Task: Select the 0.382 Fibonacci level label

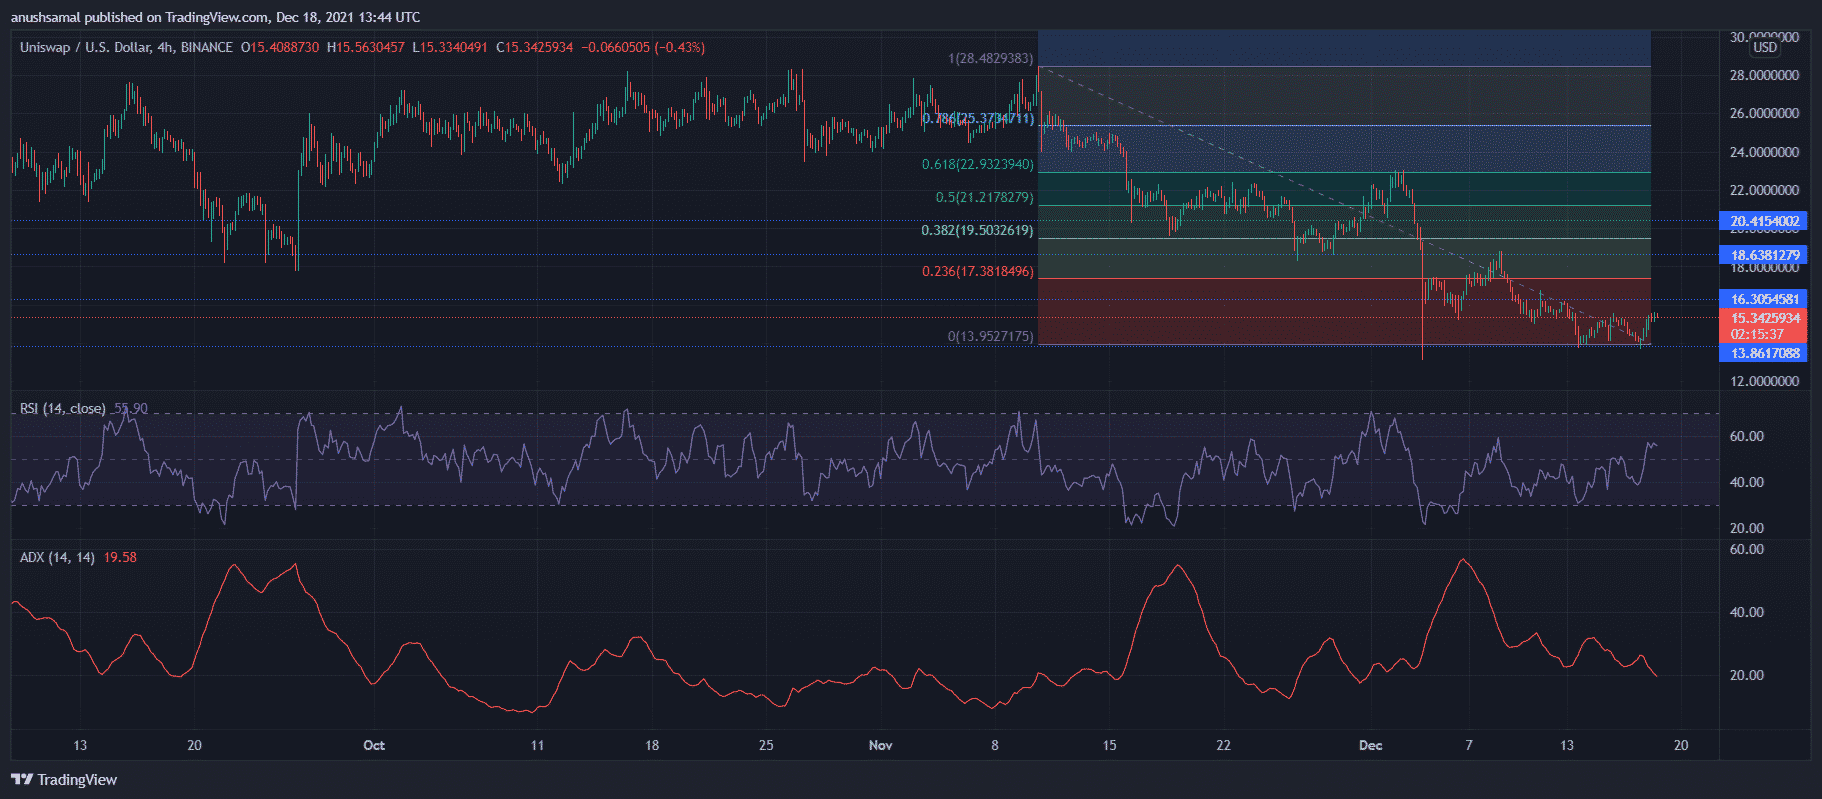Action: 977,230
